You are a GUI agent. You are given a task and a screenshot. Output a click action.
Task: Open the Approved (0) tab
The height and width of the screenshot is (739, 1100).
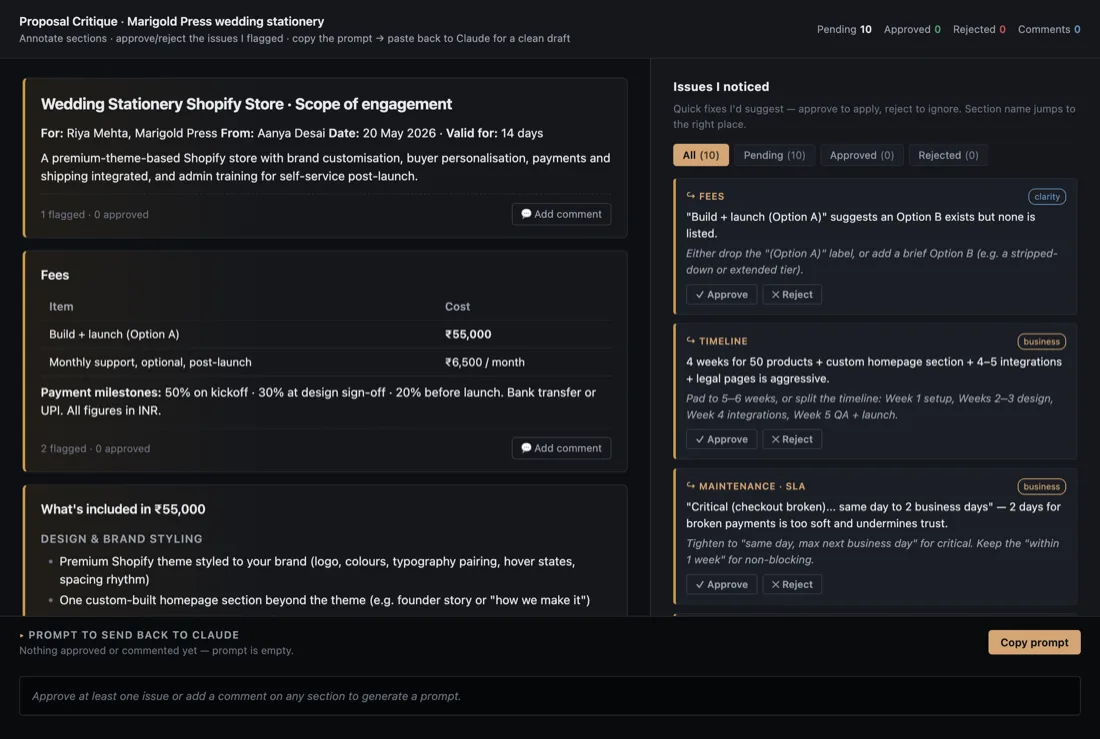tap(861, 155)
